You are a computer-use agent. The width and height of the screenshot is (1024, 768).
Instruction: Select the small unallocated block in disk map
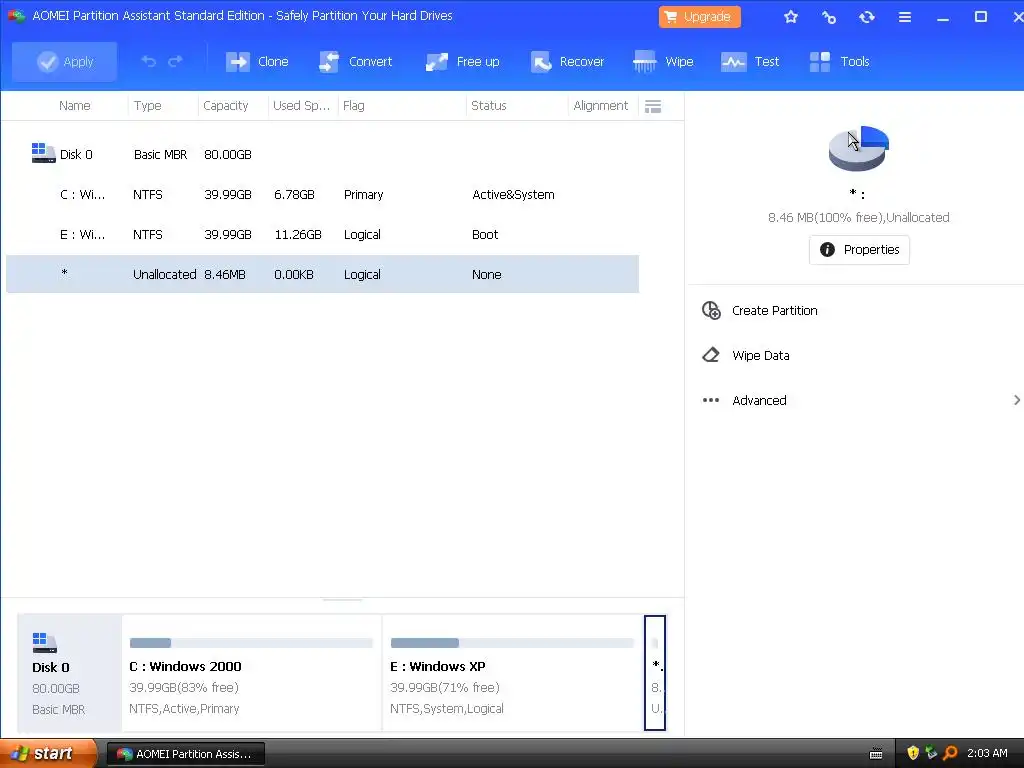coord(655,673)
